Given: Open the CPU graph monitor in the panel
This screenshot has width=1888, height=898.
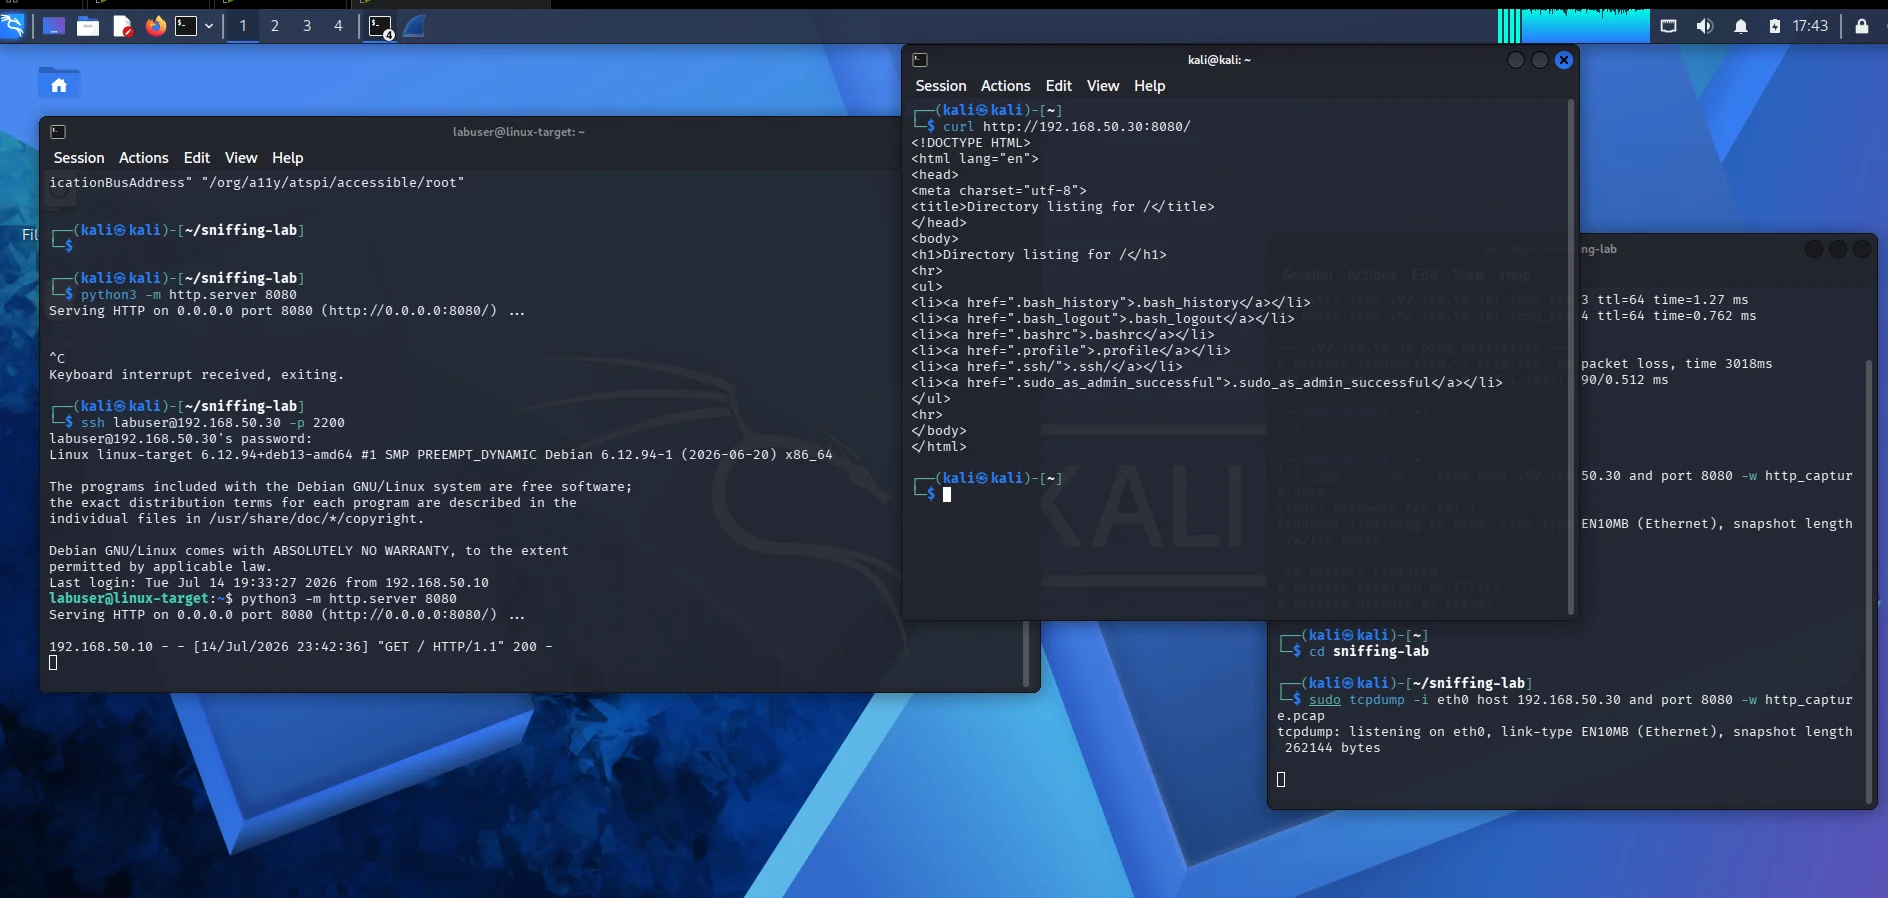Looking at the screenshot, I should pos(1574,26).
